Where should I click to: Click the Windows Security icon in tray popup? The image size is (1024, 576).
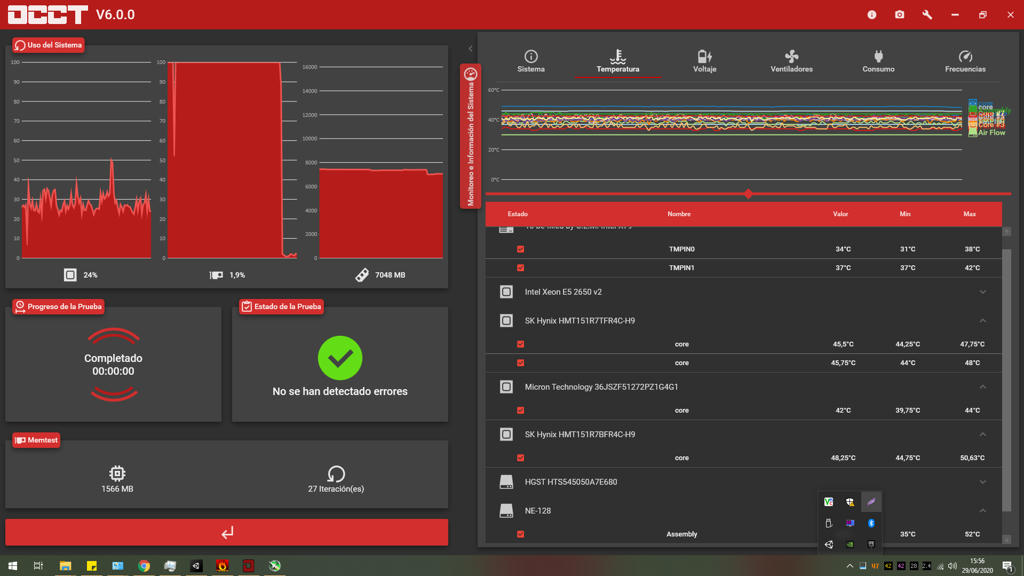(x=850, y=502)
